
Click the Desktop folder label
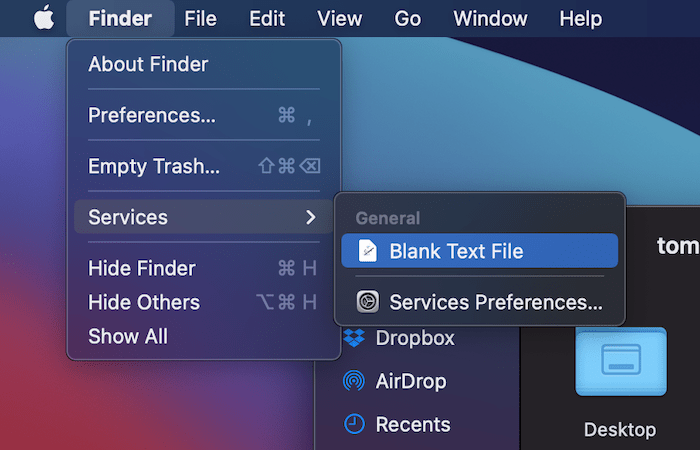(x=620, y=429)
